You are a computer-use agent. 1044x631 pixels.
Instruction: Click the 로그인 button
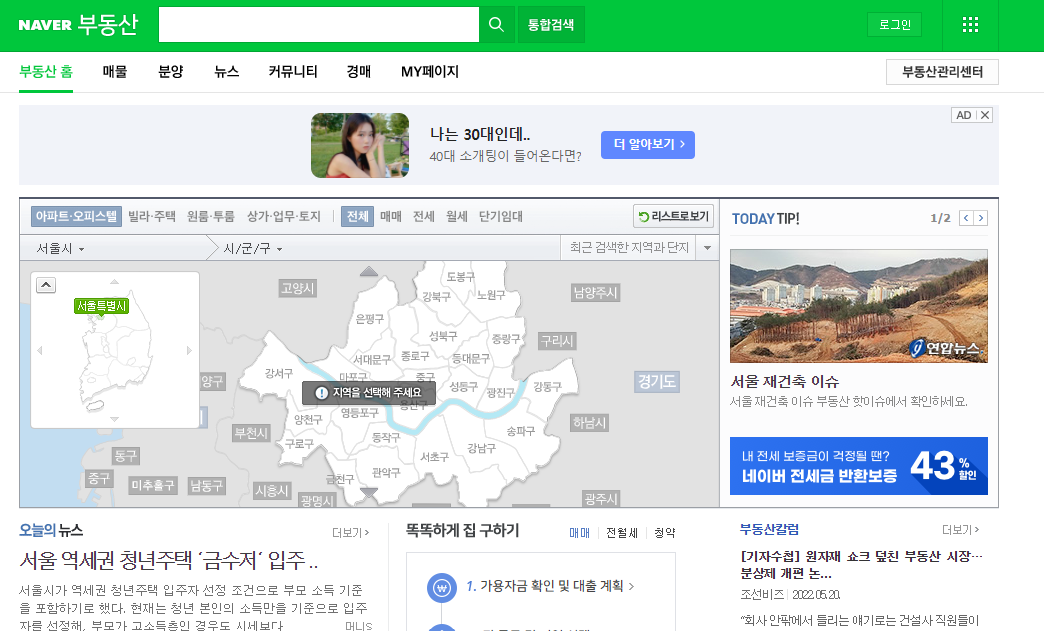[894, 25]
